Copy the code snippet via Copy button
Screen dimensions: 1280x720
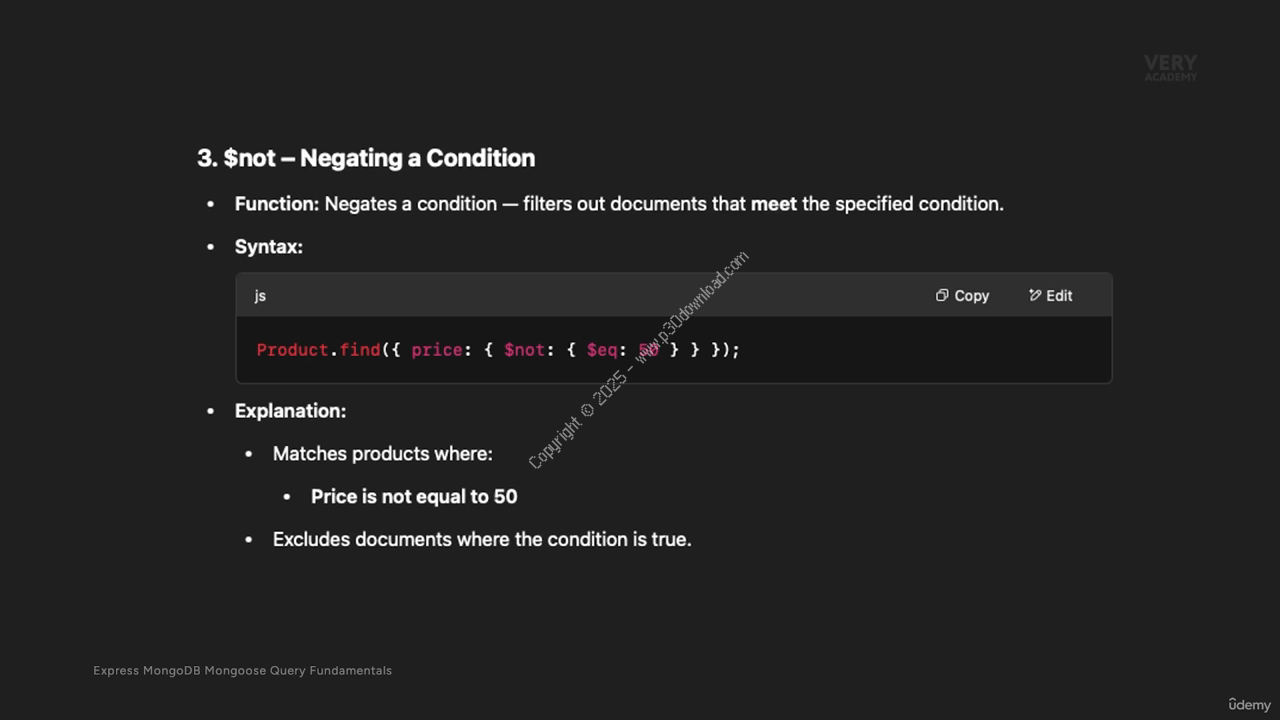(962, 295)
